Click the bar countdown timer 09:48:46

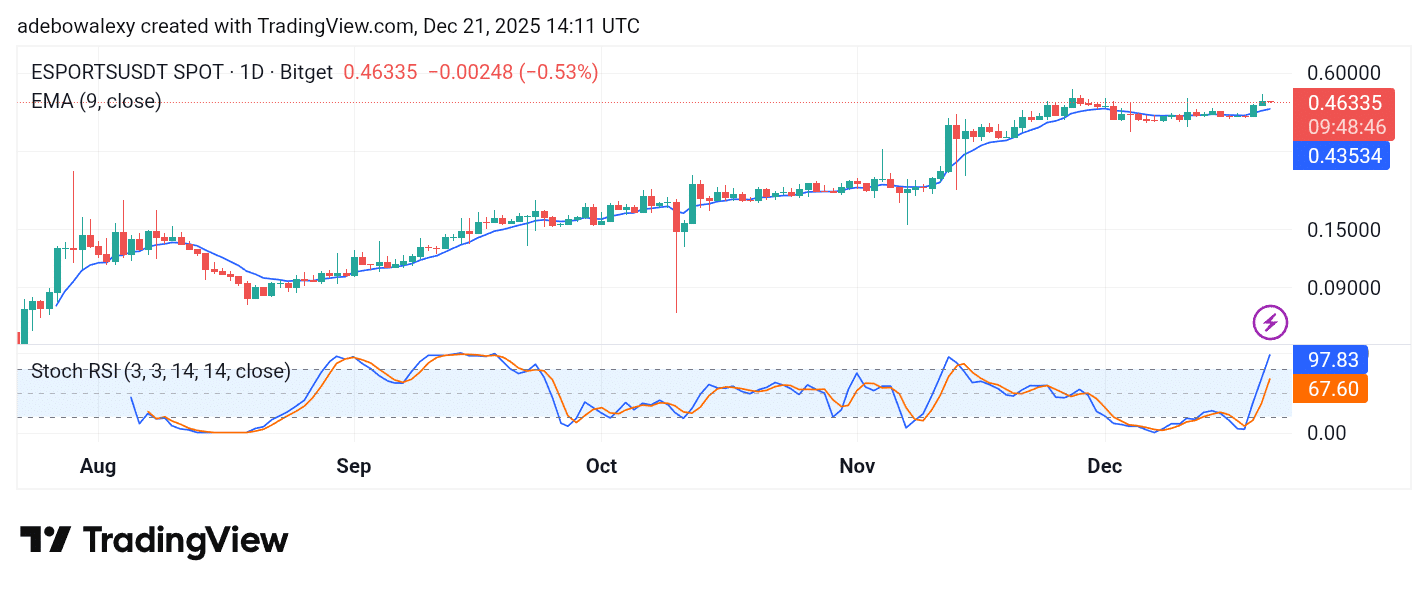click(x=1340, y=127)
